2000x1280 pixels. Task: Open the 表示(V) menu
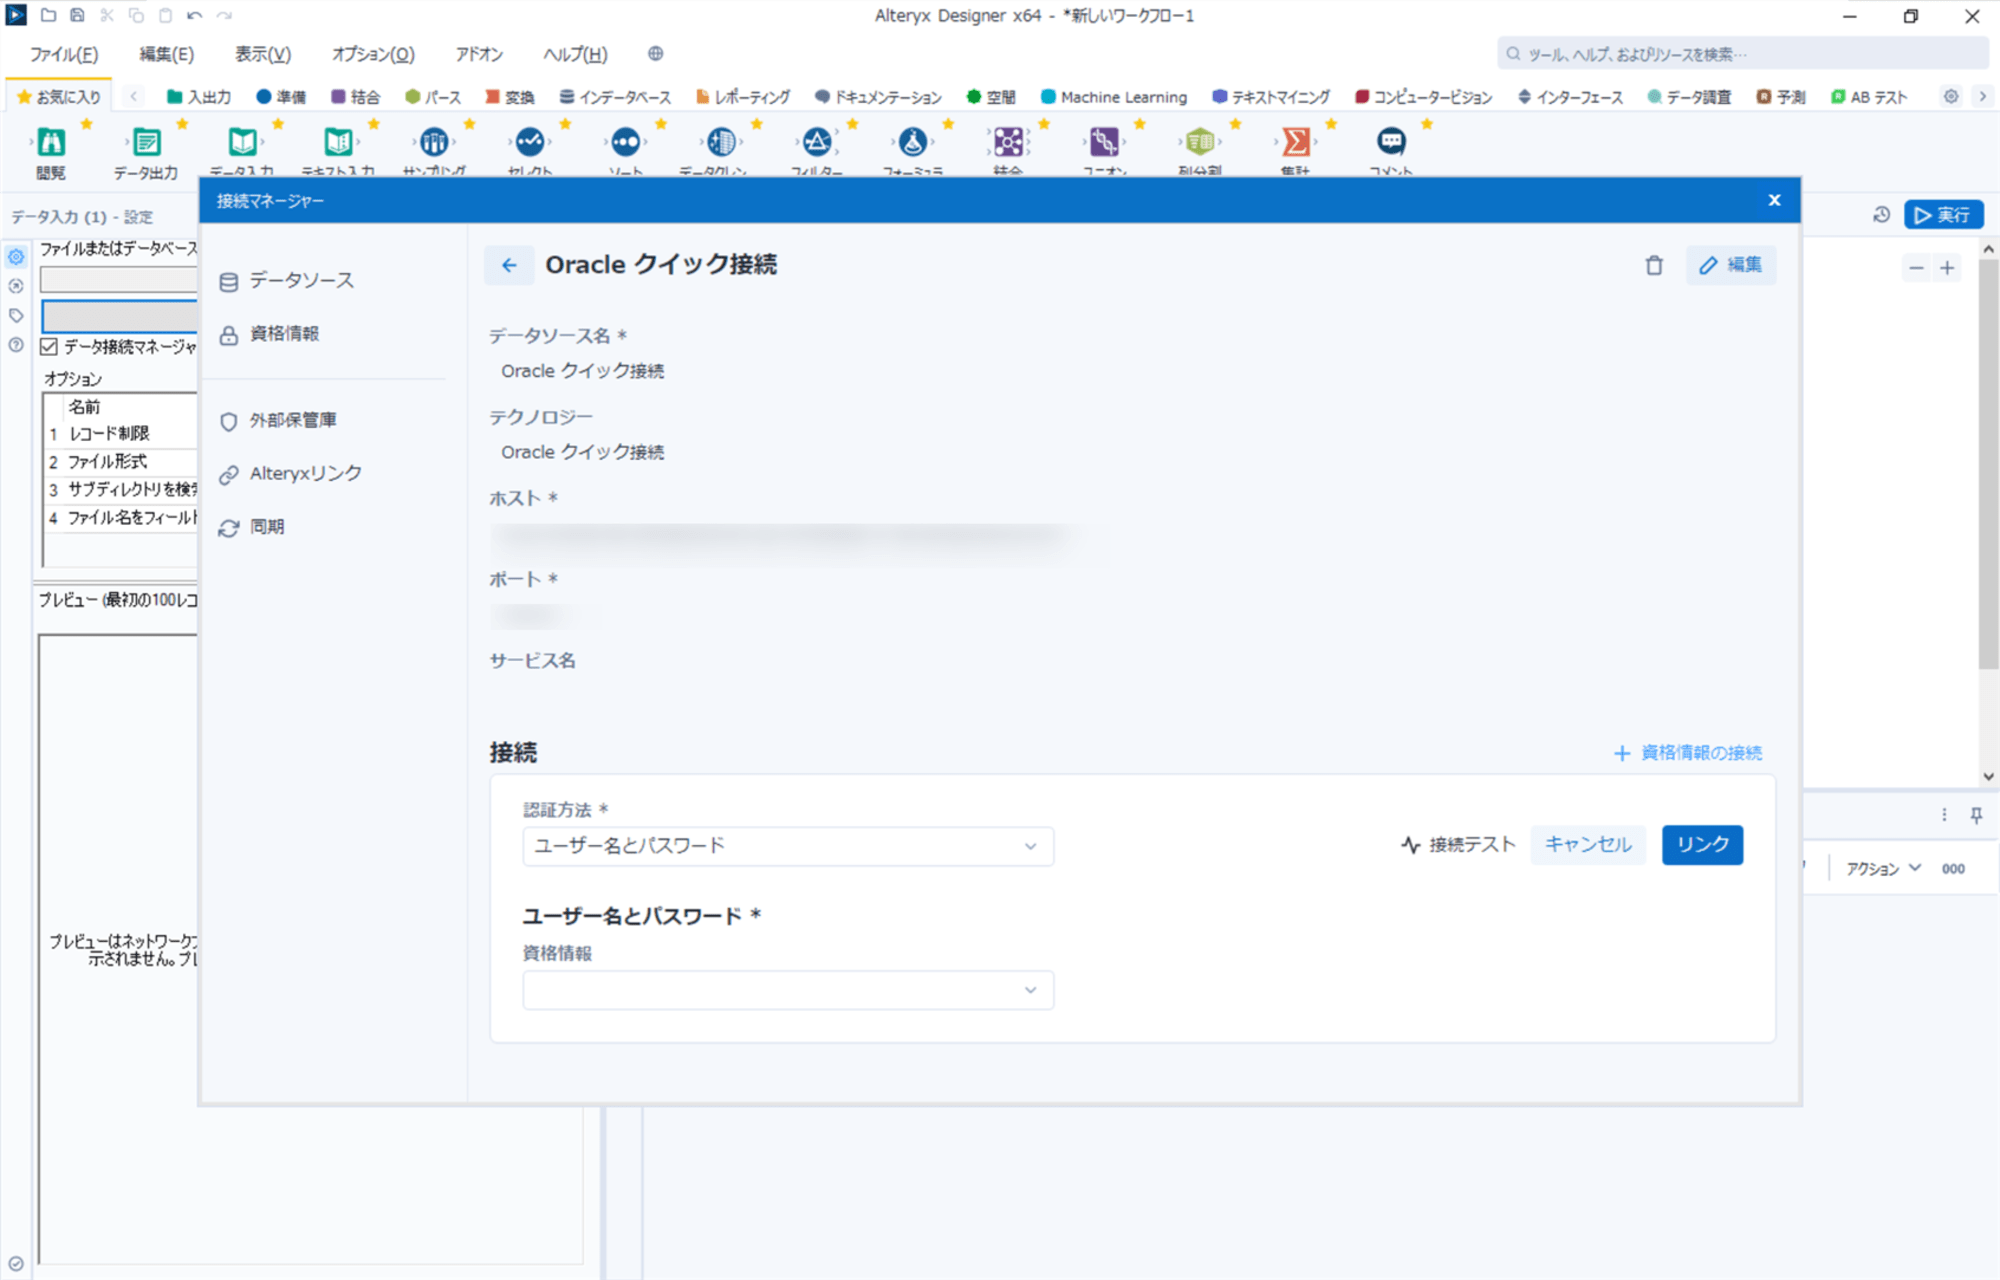pyautogui.click(x=263, y=54)
